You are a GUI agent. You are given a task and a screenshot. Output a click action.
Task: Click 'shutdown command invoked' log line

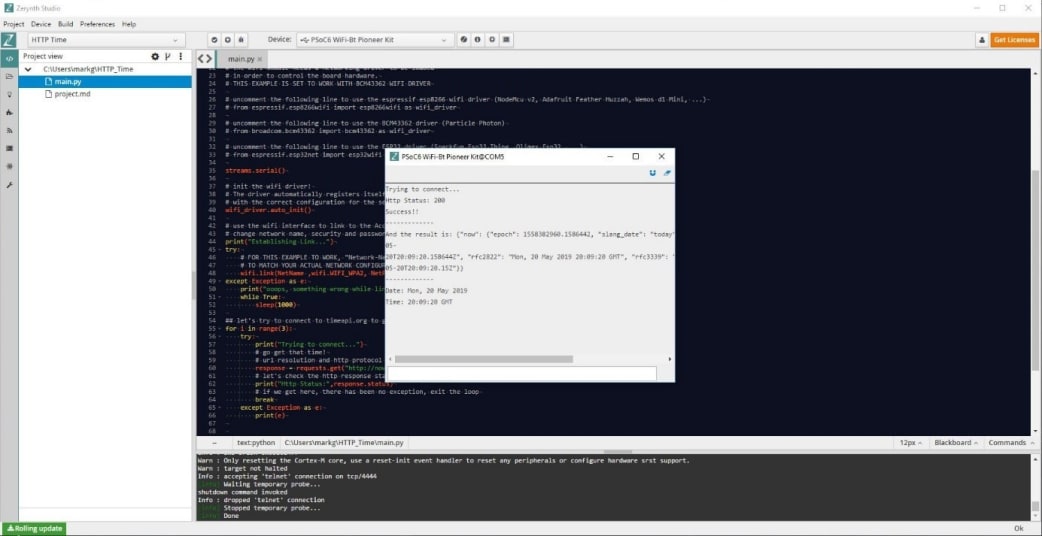[x=243, y=492]
